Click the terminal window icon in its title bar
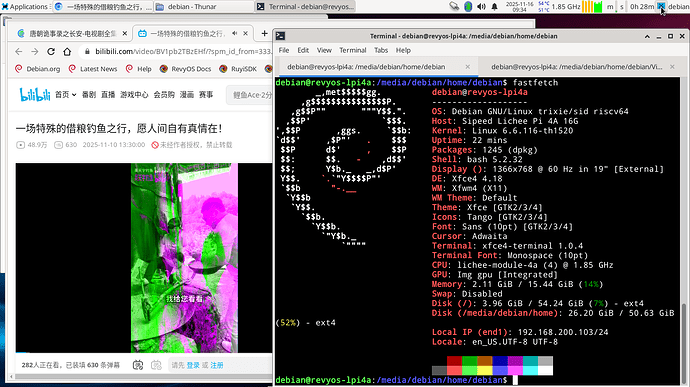Viewport: 690px width, 387px height. [x=281, y=36]
